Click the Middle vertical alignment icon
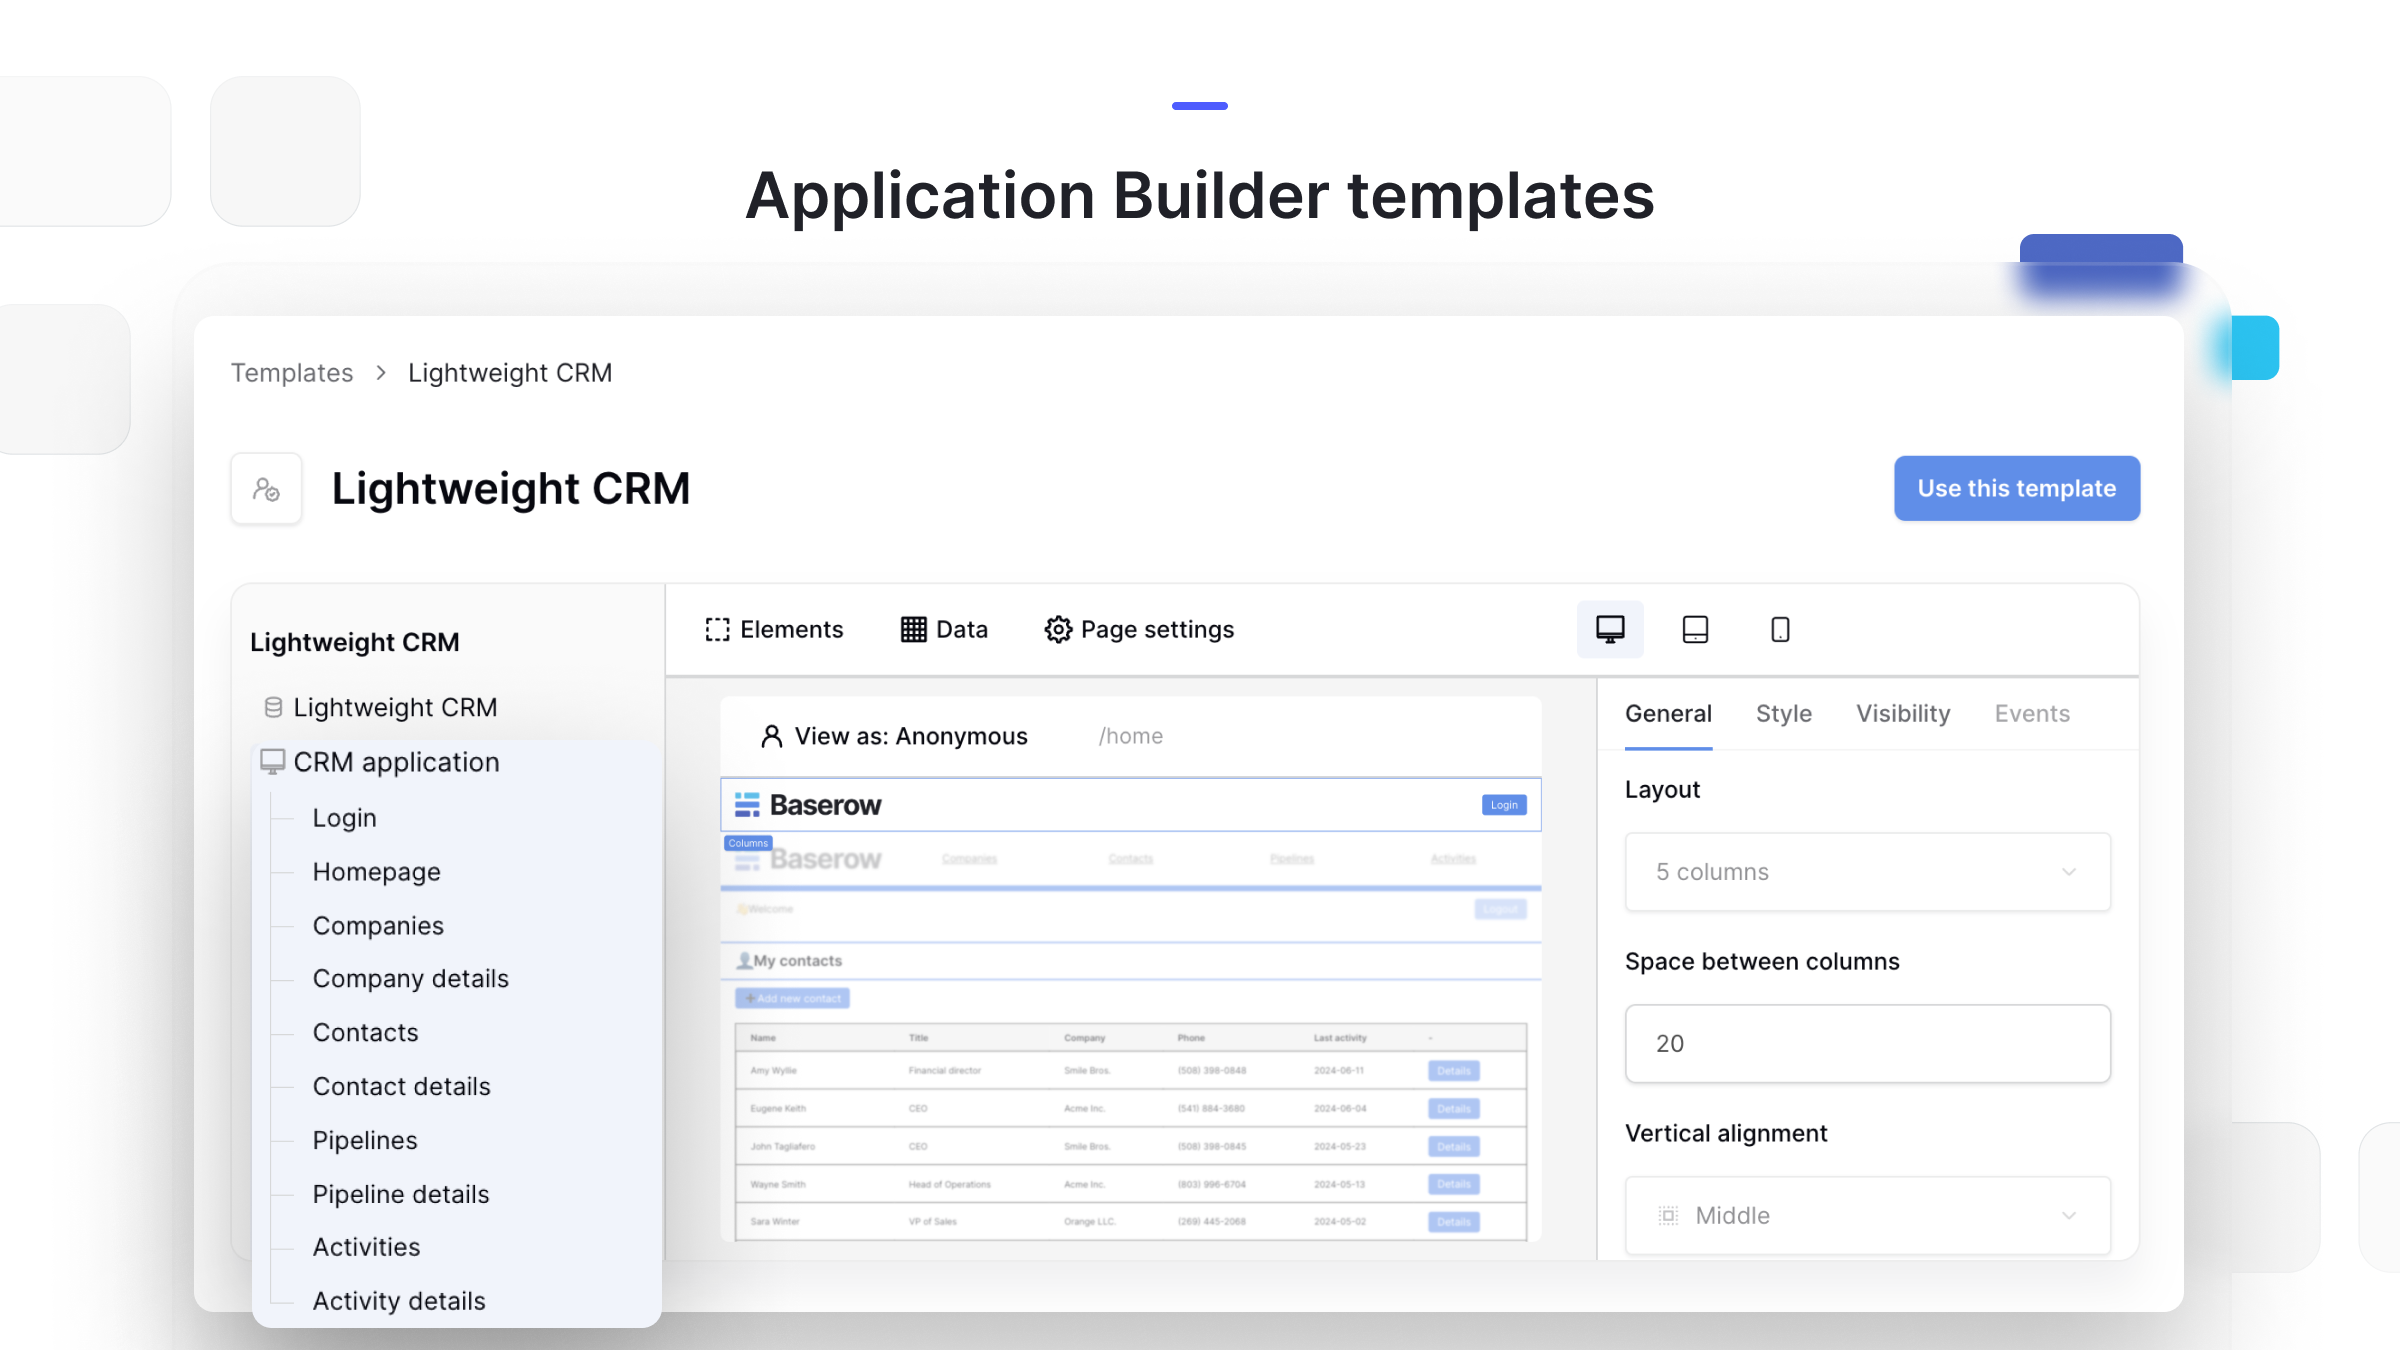This screenshot has width=2400, height=1350. (x=1668, y=1215)
